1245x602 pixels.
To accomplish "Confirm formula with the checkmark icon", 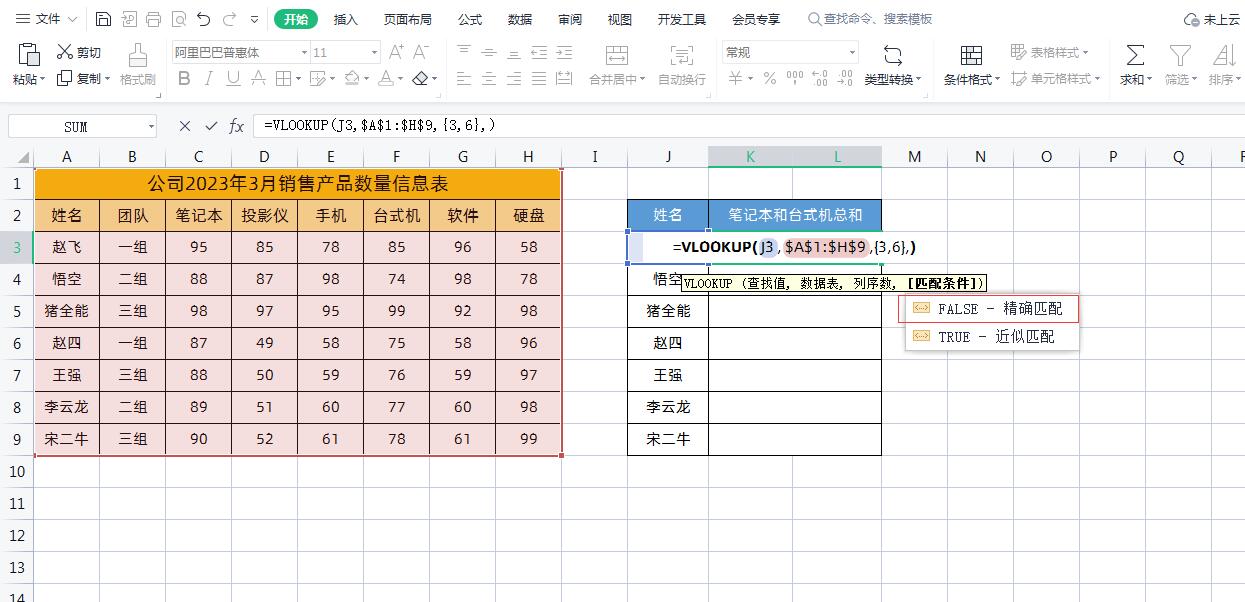I will (x=211, y=126).
